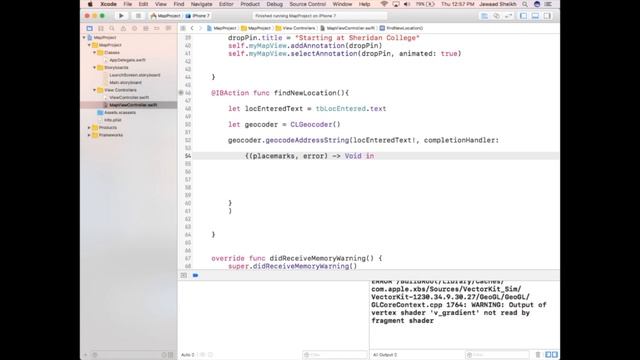Click the Spotlight search icon in menu bar
640x360 pixels.
pos(525,4)
